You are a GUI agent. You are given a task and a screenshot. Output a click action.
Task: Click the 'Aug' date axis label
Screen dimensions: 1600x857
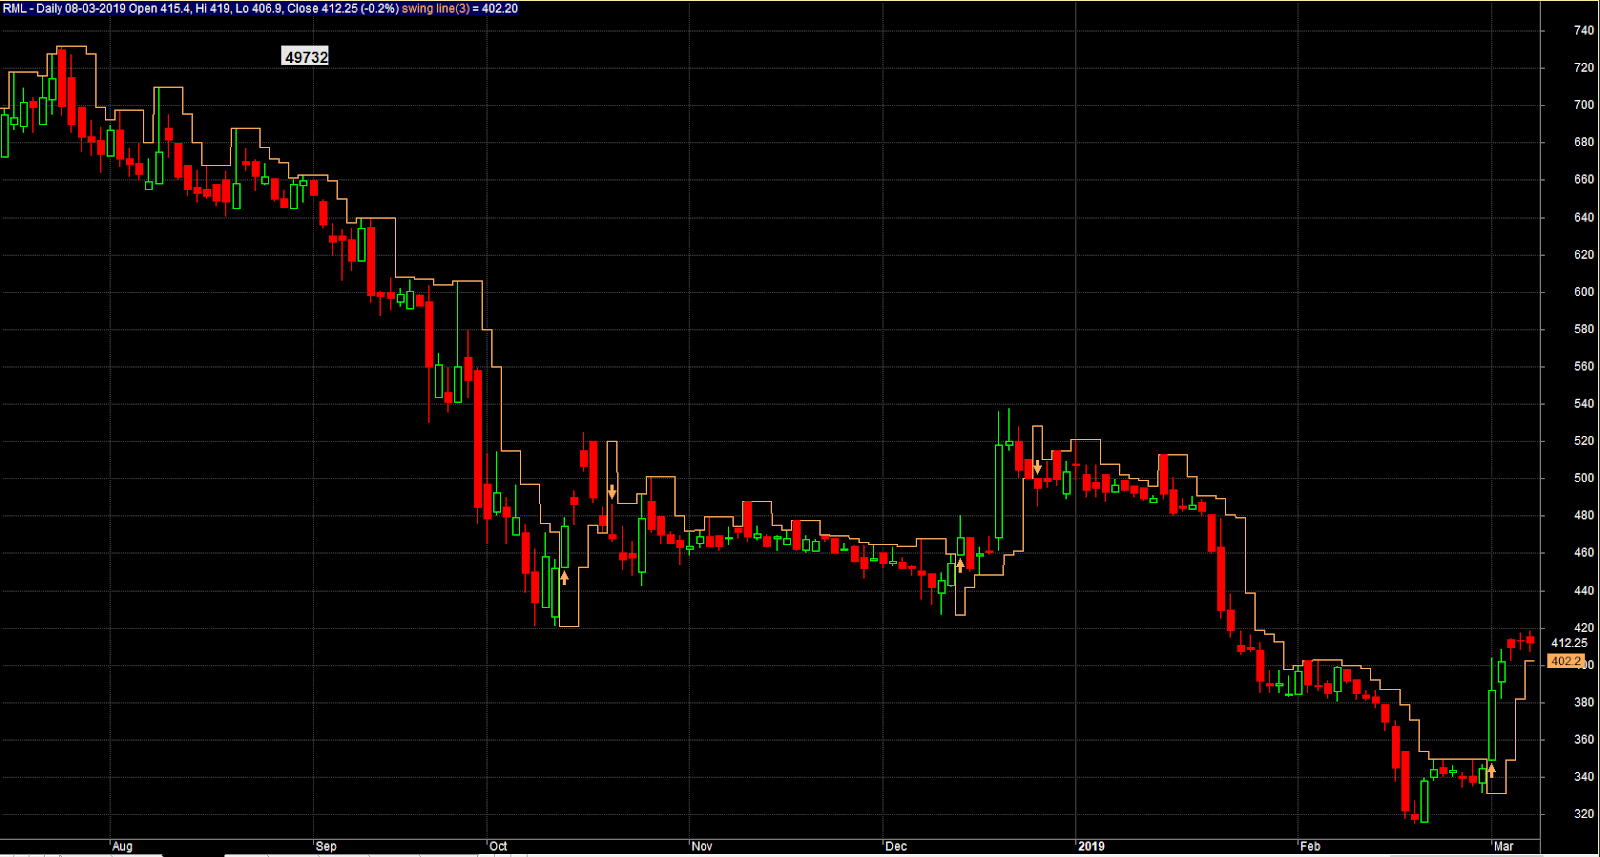click(122, 846)
